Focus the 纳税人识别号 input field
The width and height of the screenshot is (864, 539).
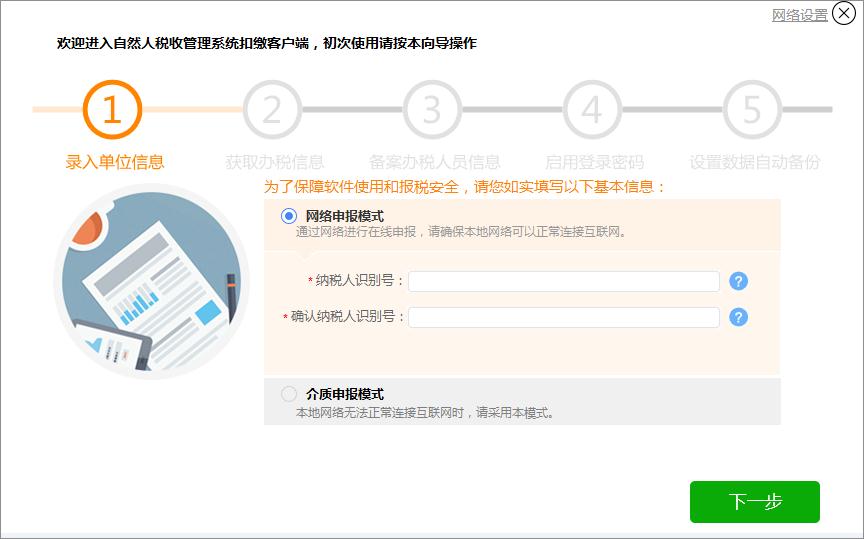pos(563,281)
